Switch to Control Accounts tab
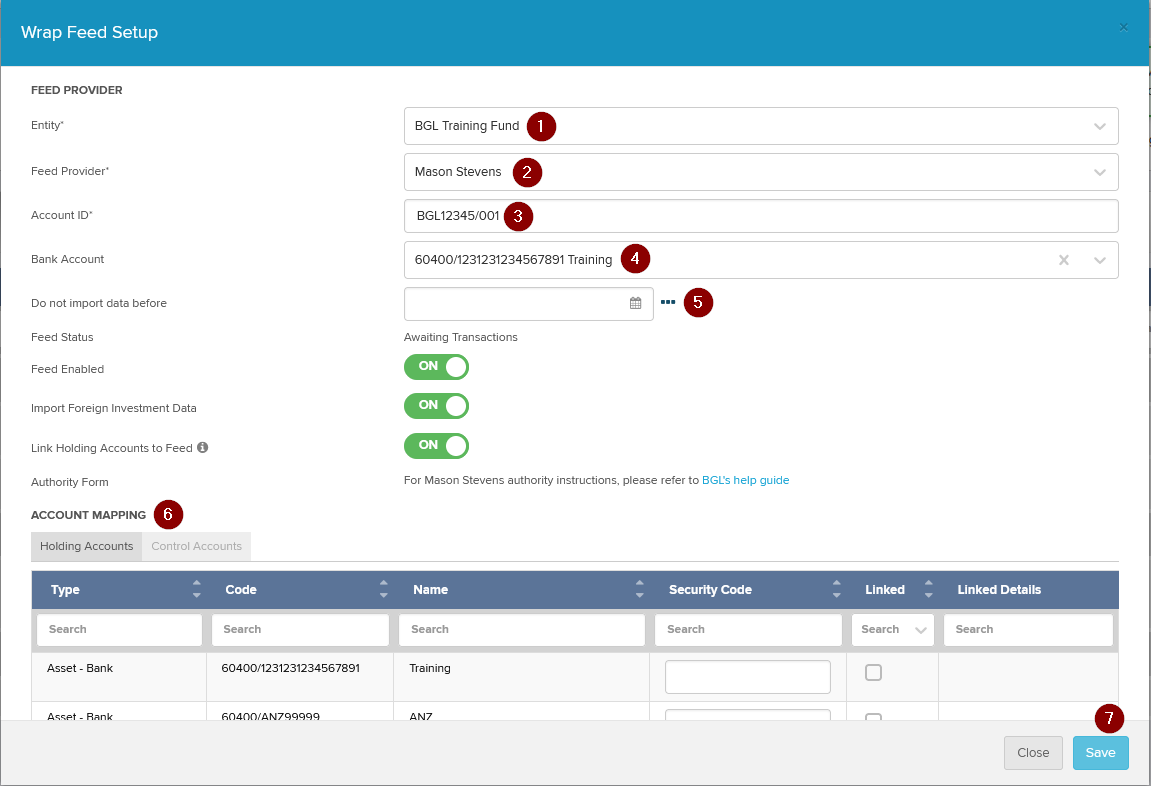This screenshot has width=1151, height=786. 196,546
